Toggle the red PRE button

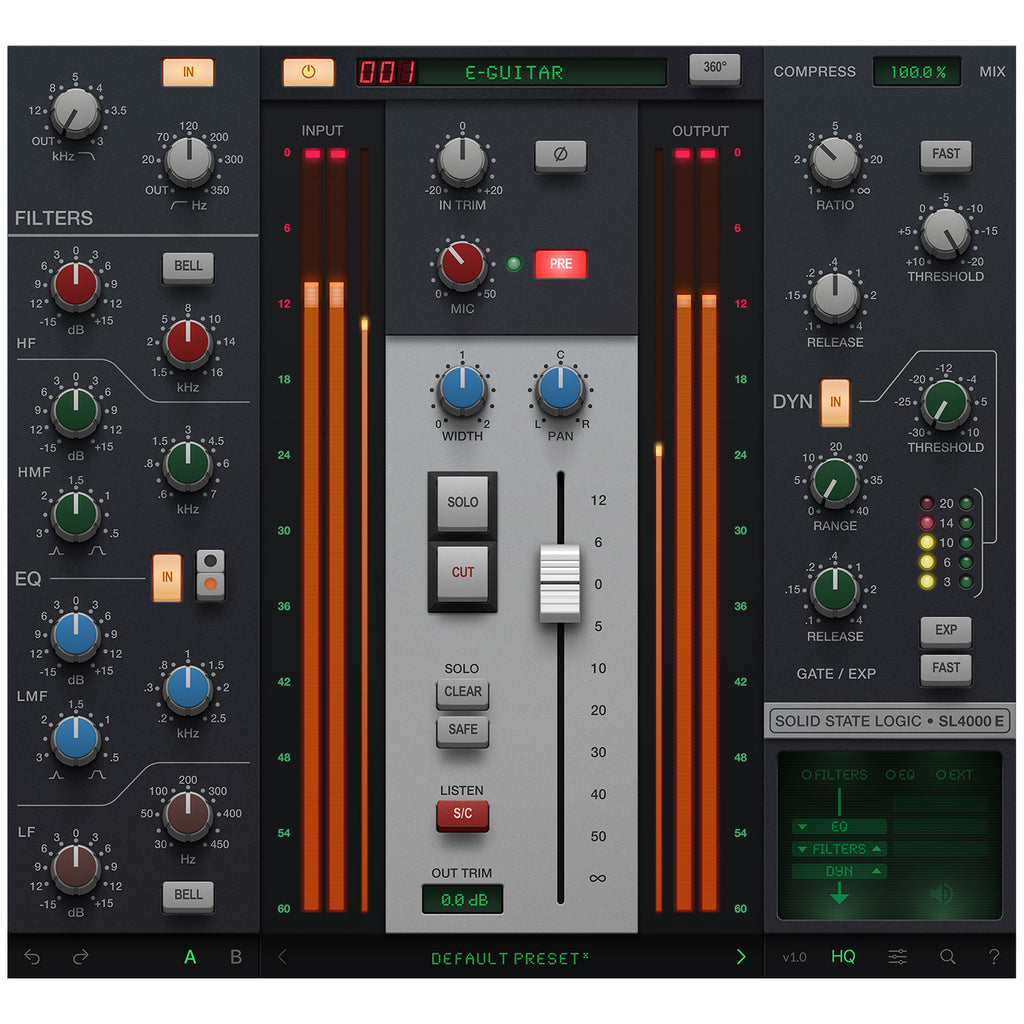560,264
